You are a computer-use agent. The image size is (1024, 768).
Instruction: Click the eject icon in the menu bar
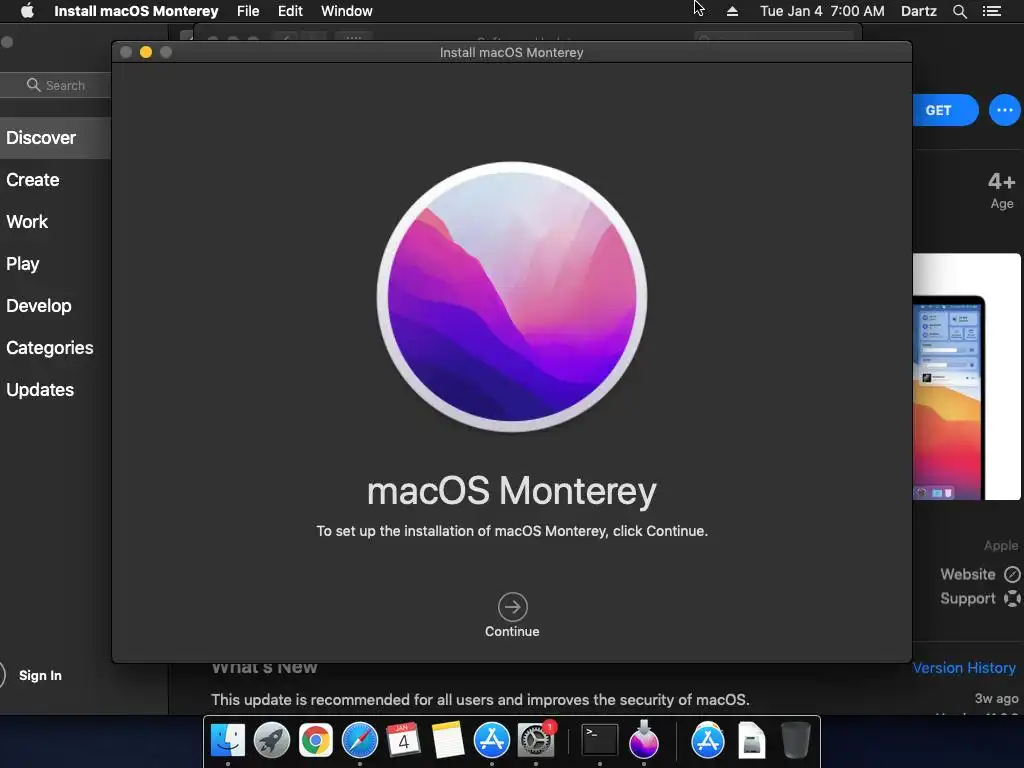733,11
